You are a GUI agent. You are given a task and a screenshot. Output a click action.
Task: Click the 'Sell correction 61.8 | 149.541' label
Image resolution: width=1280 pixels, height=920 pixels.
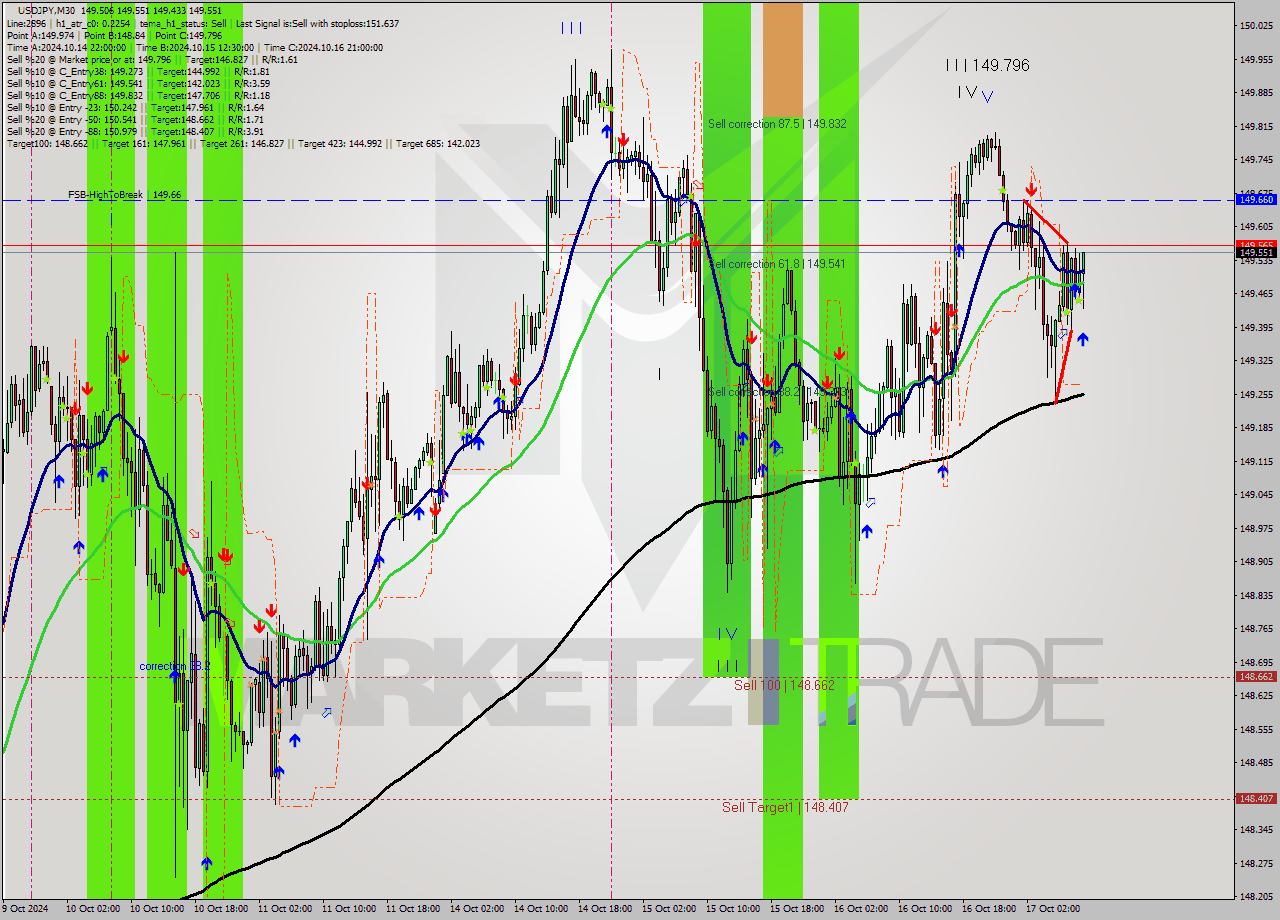pyautogui.click(x=777, y=264)
